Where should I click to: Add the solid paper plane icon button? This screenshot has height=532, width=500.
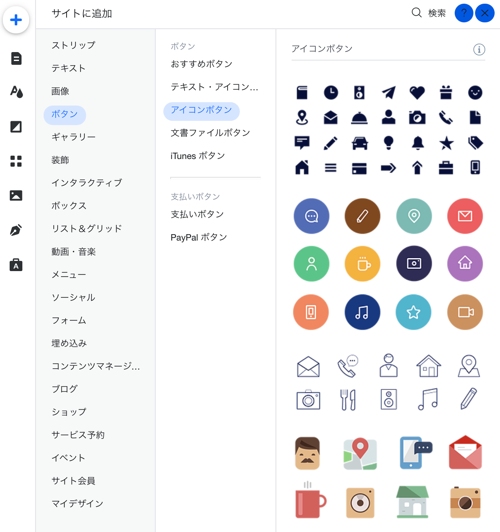[388, 92]
